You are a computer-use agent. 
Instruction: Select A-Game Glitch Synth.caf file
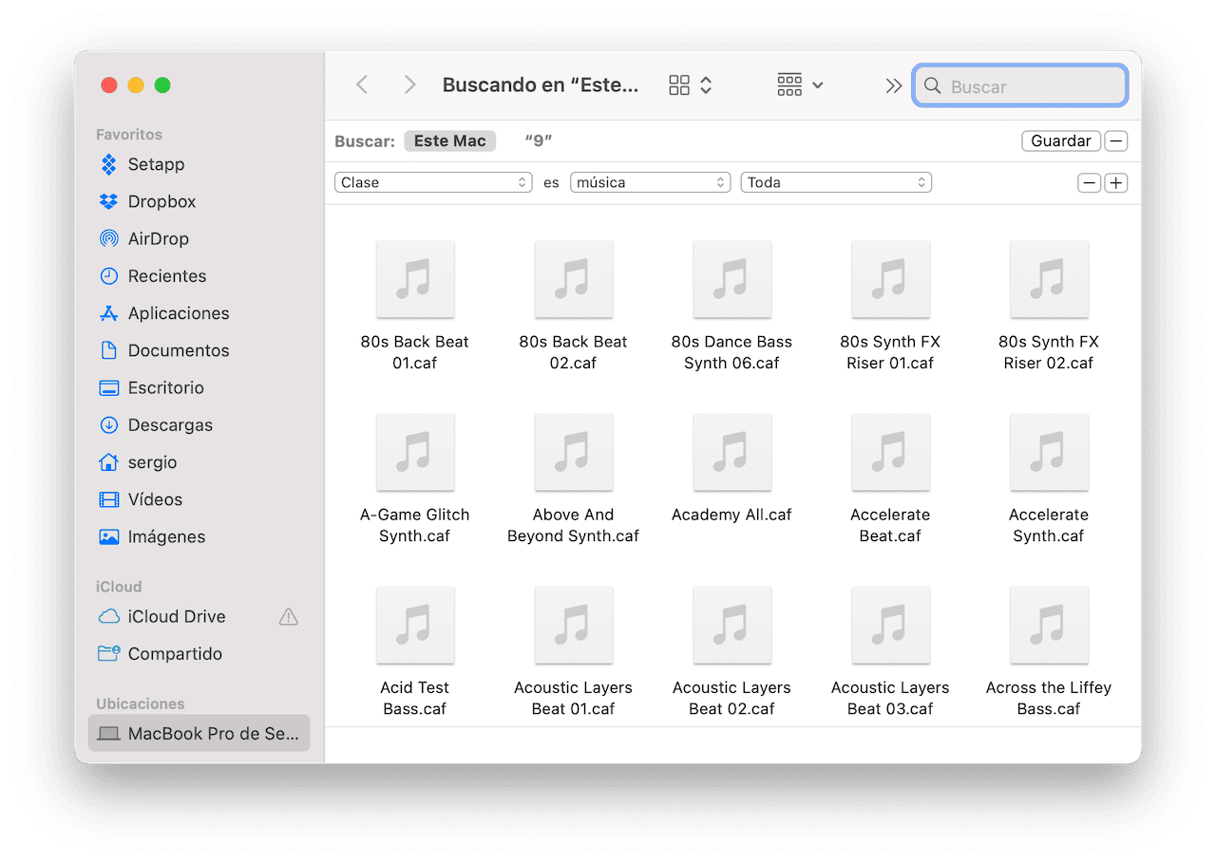pos(415,478)
